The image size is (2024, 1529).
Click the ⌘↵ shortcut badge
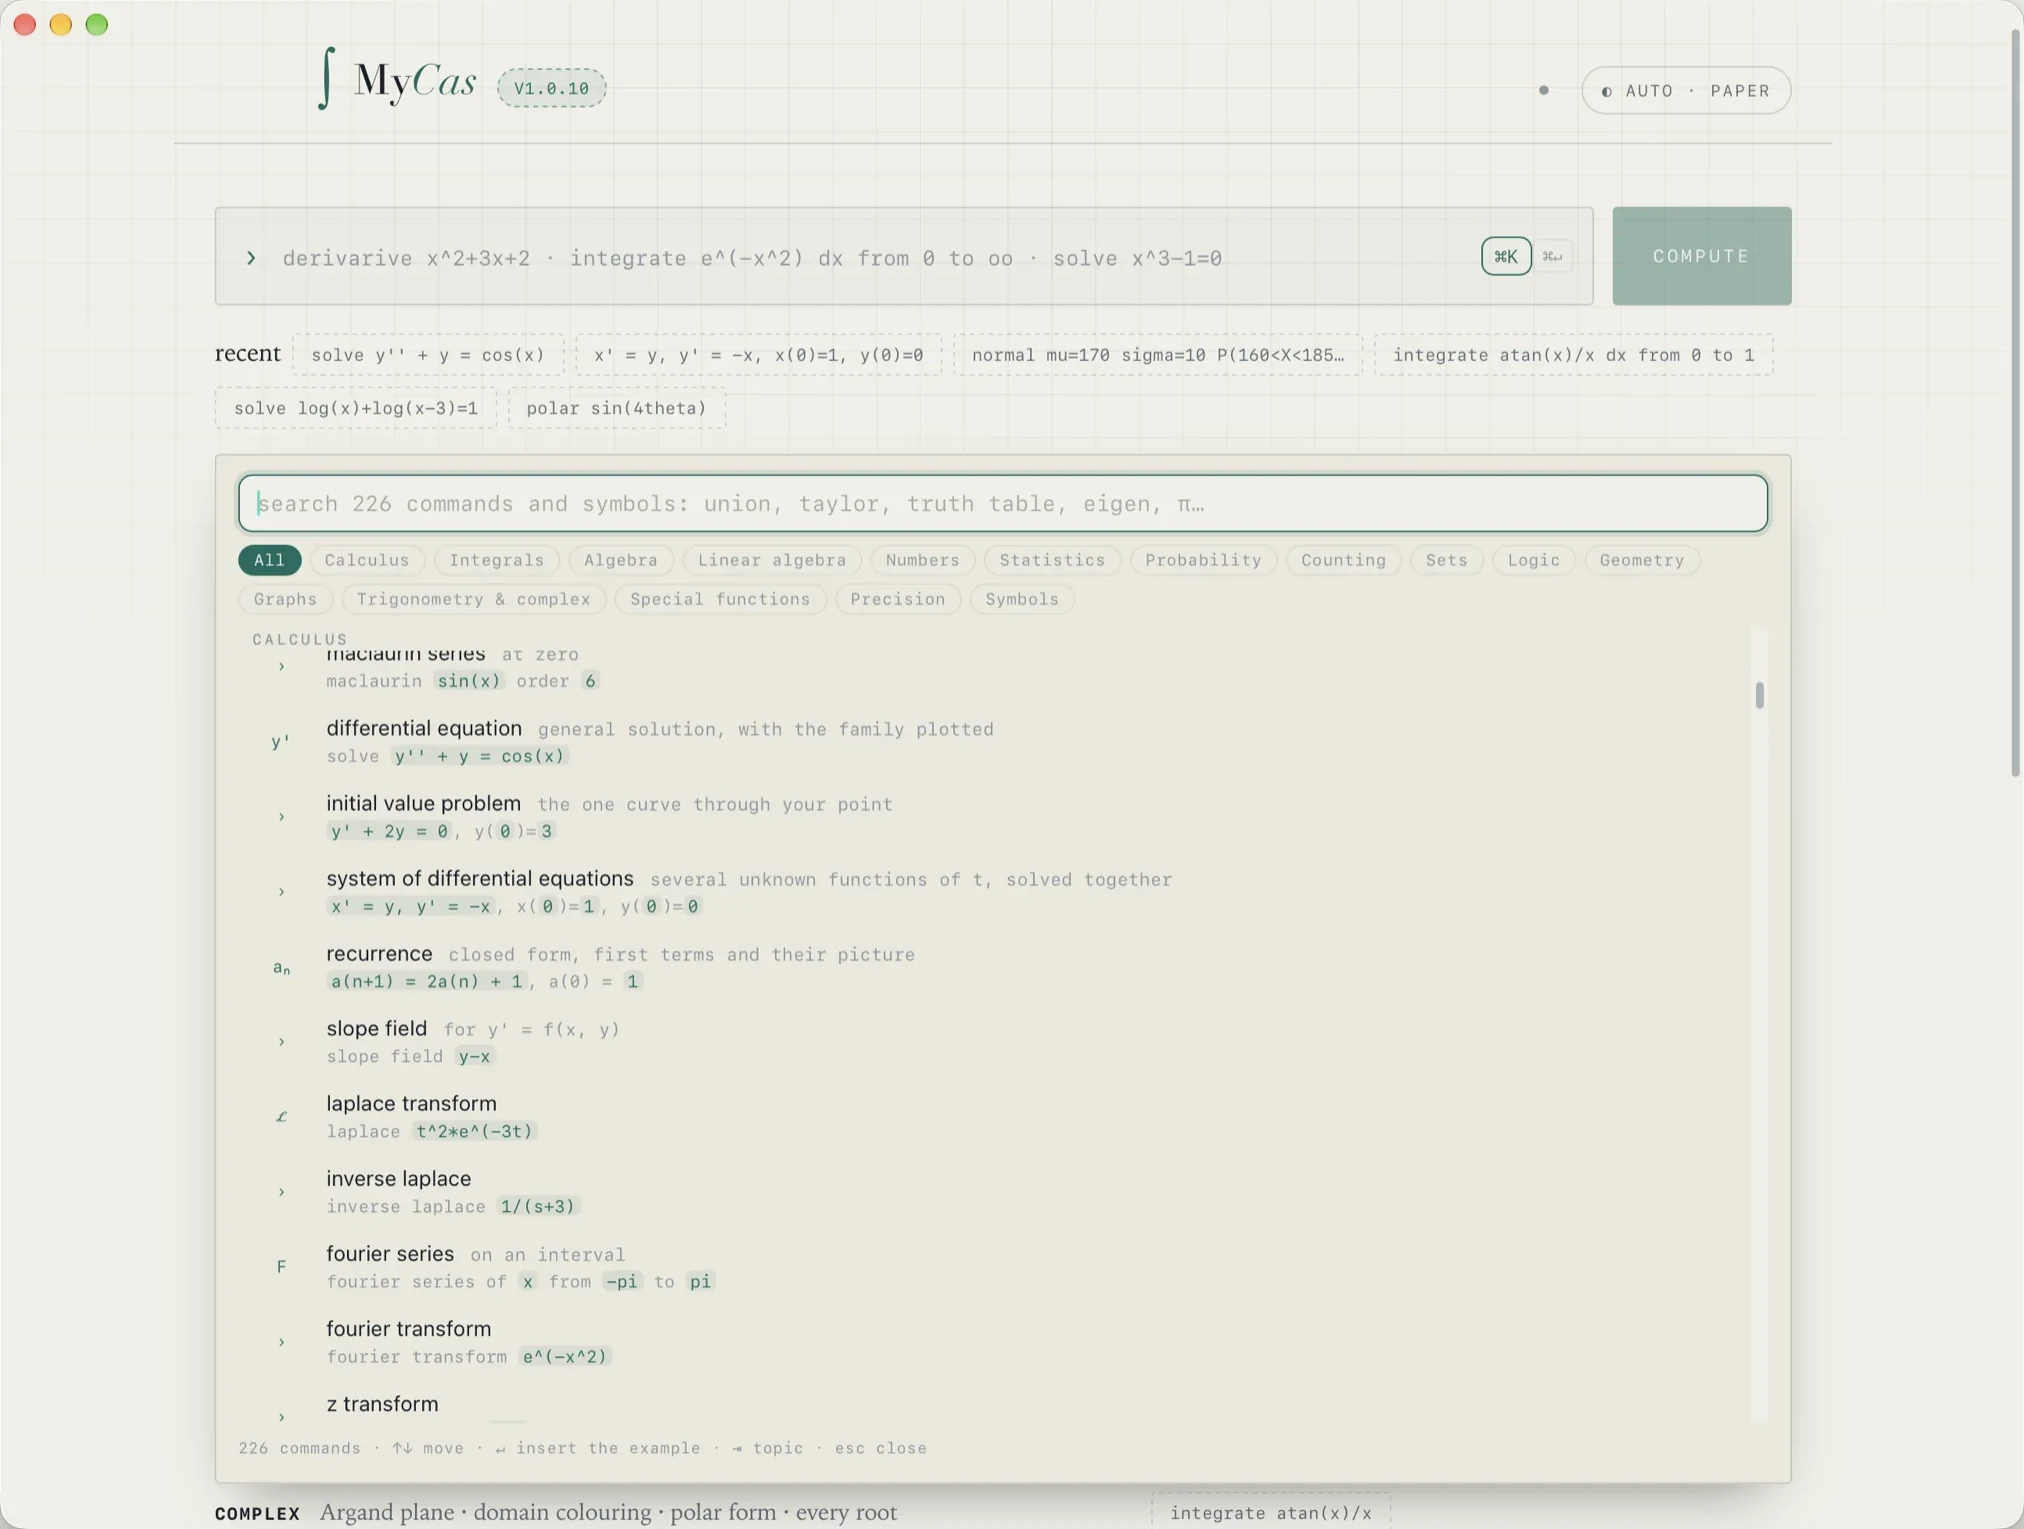tap(1552, 257)
